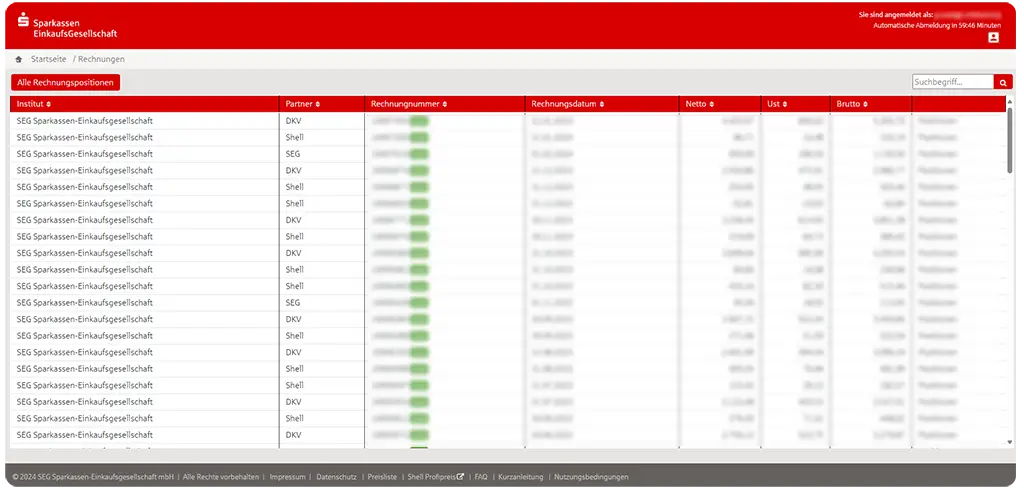The width and height of the screenshot is (1024, 490).
Task: Sort table by Institut column
Action: click(34, 104)
